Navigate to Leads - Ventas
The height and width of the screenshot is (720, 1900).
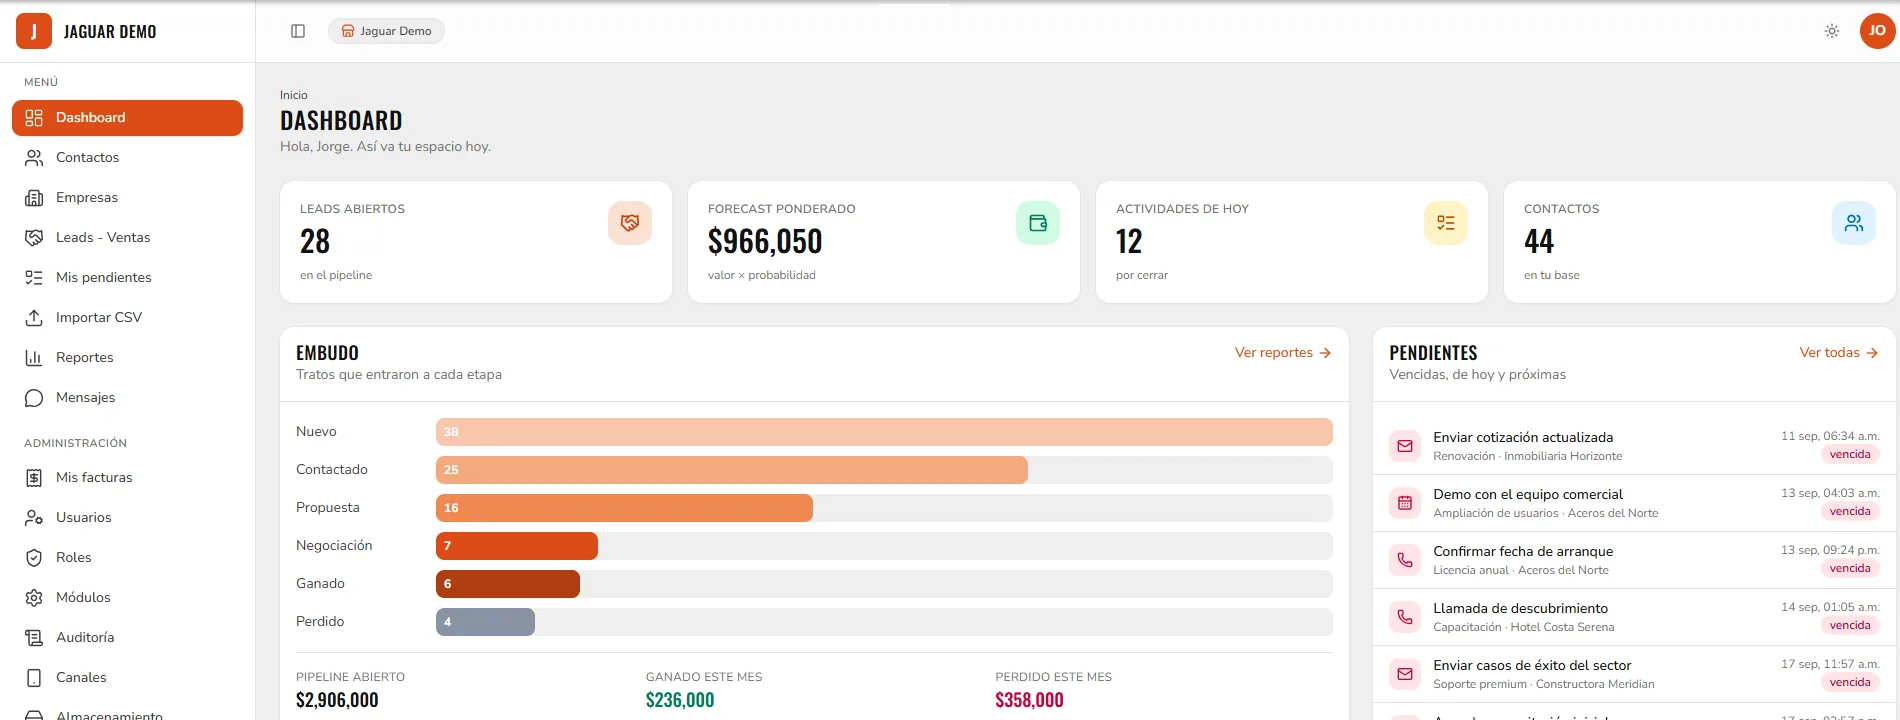127,238
